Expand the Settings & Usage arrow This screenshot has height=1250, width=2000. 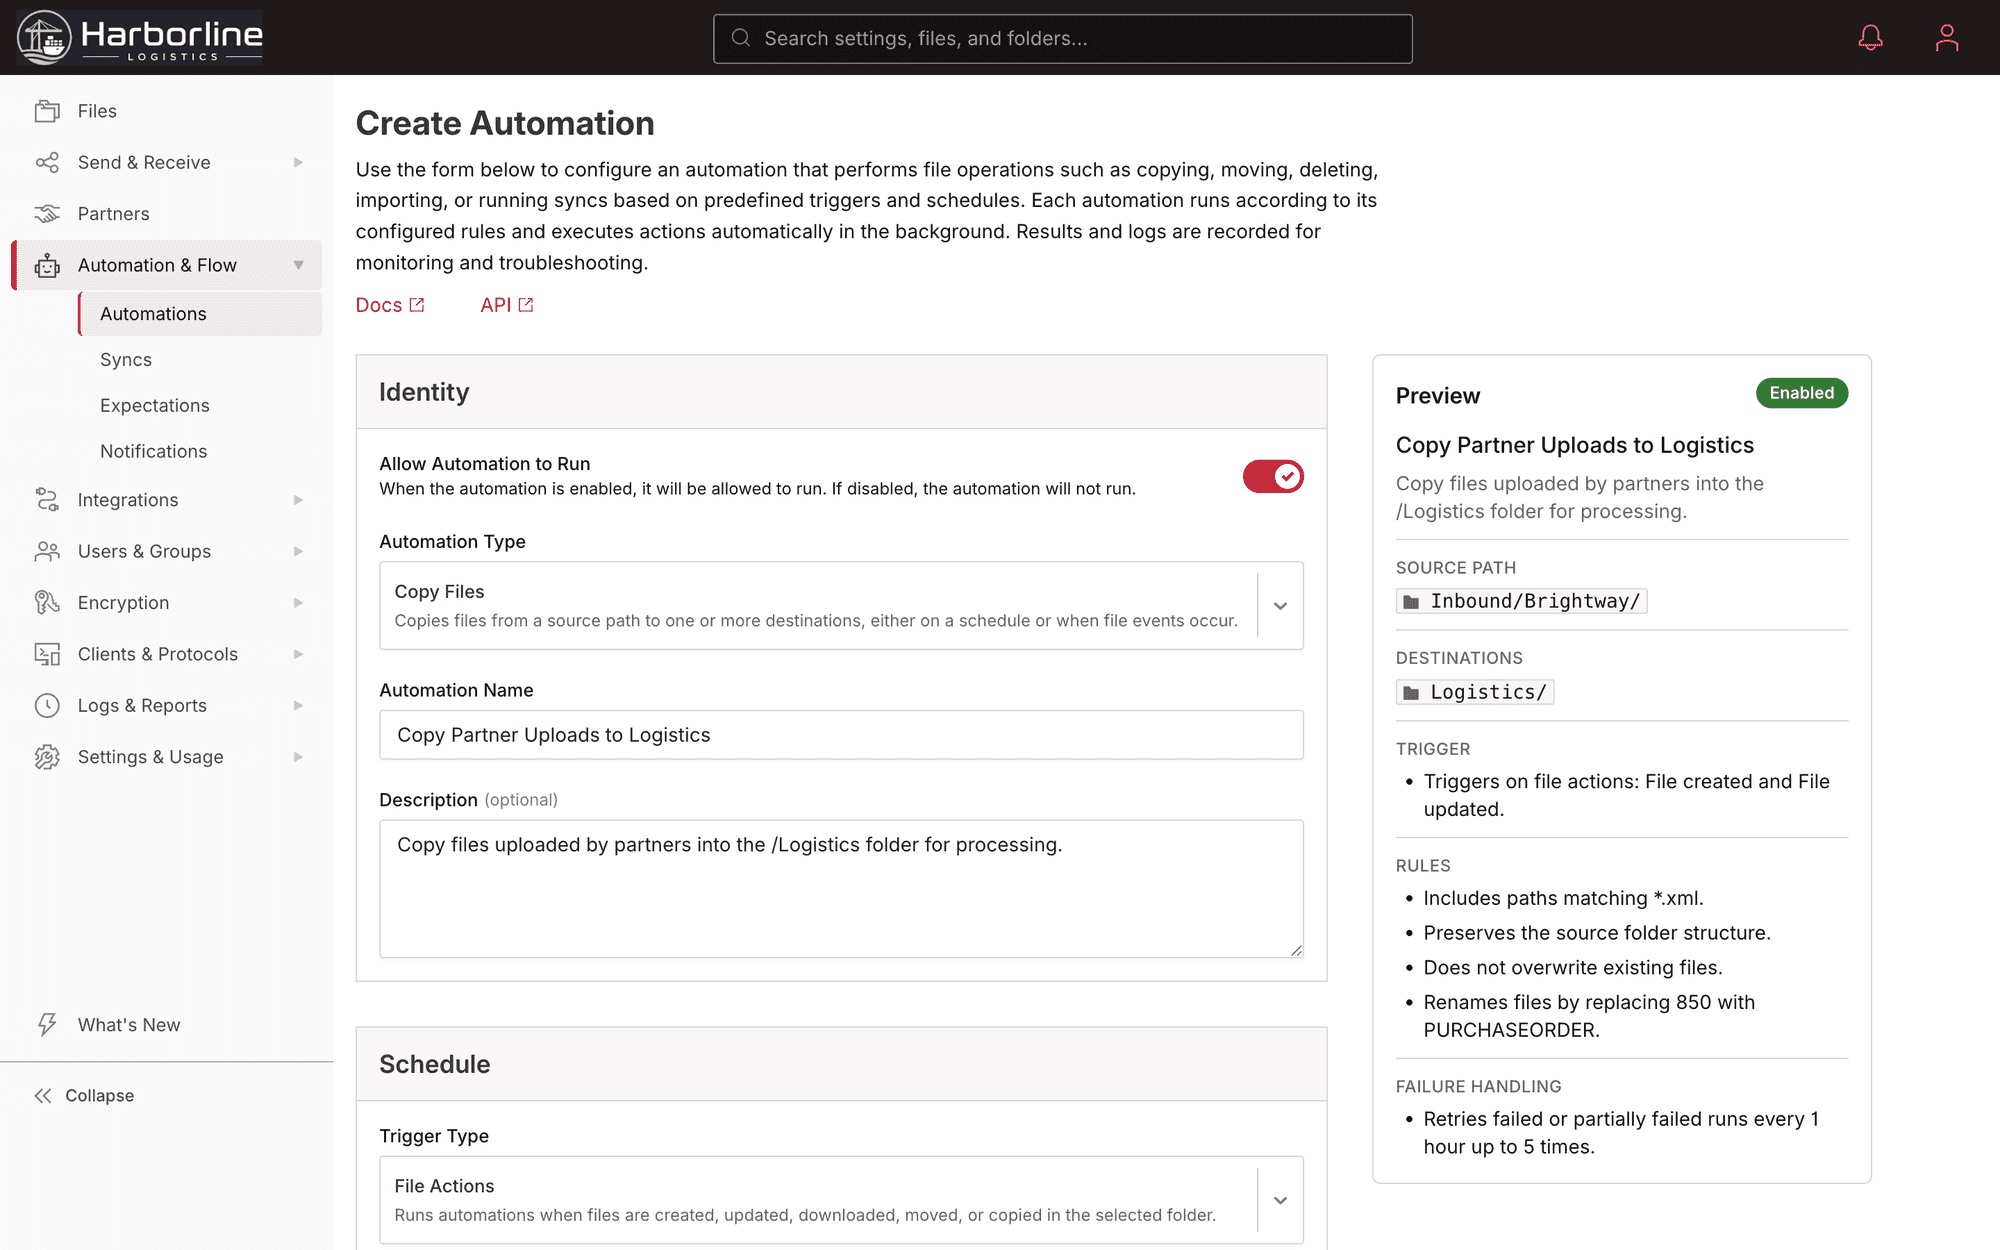pos(298,757)
